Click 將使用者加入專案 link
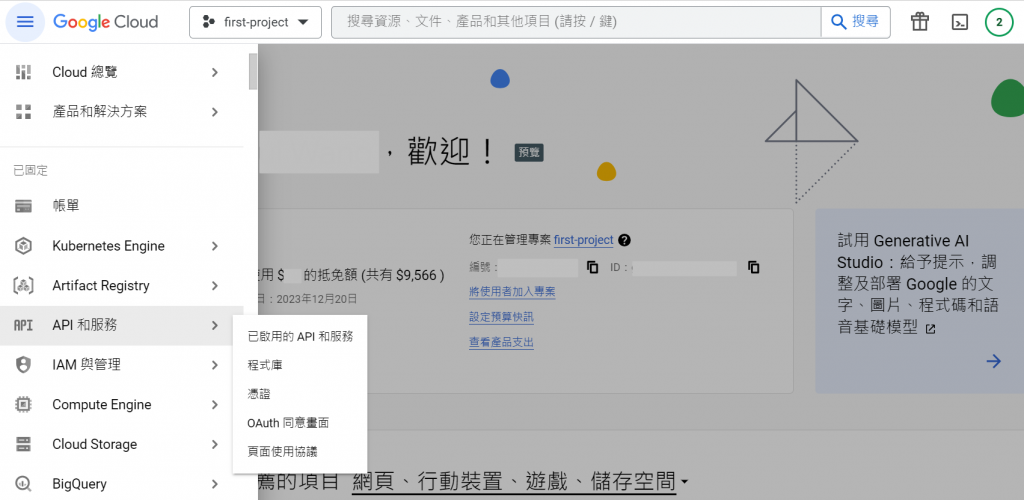Viewport: 1024px width, 500px height. [512, 291]
